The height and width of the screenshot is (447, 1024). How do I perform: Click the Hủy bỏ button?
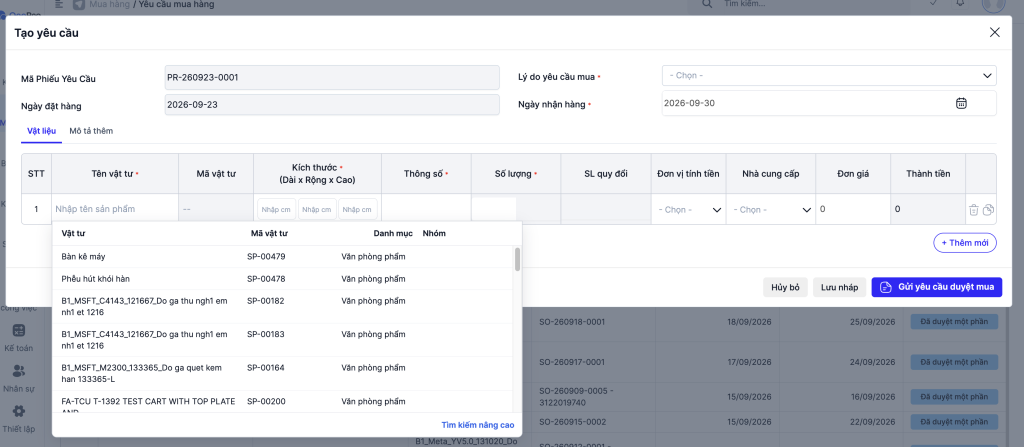point(785,288)
